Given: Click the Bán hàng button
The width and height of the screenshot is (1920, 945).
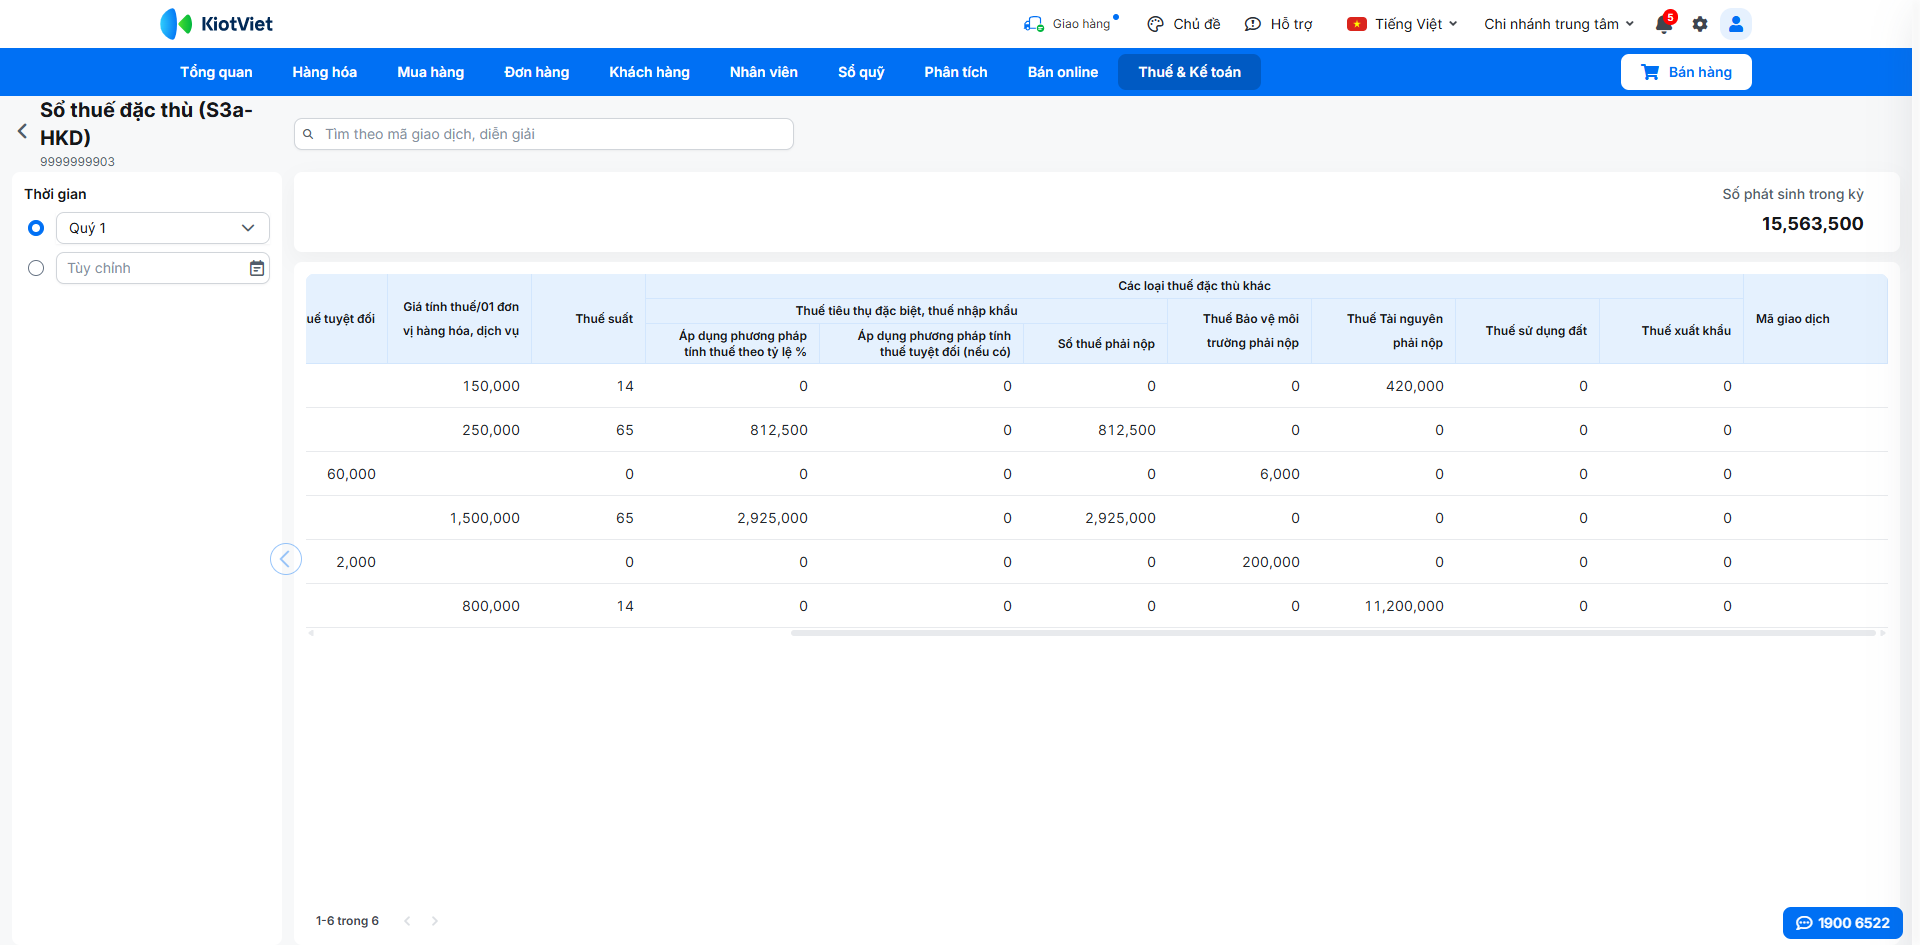Looking at the screenshot, I should click(1686, 72).
